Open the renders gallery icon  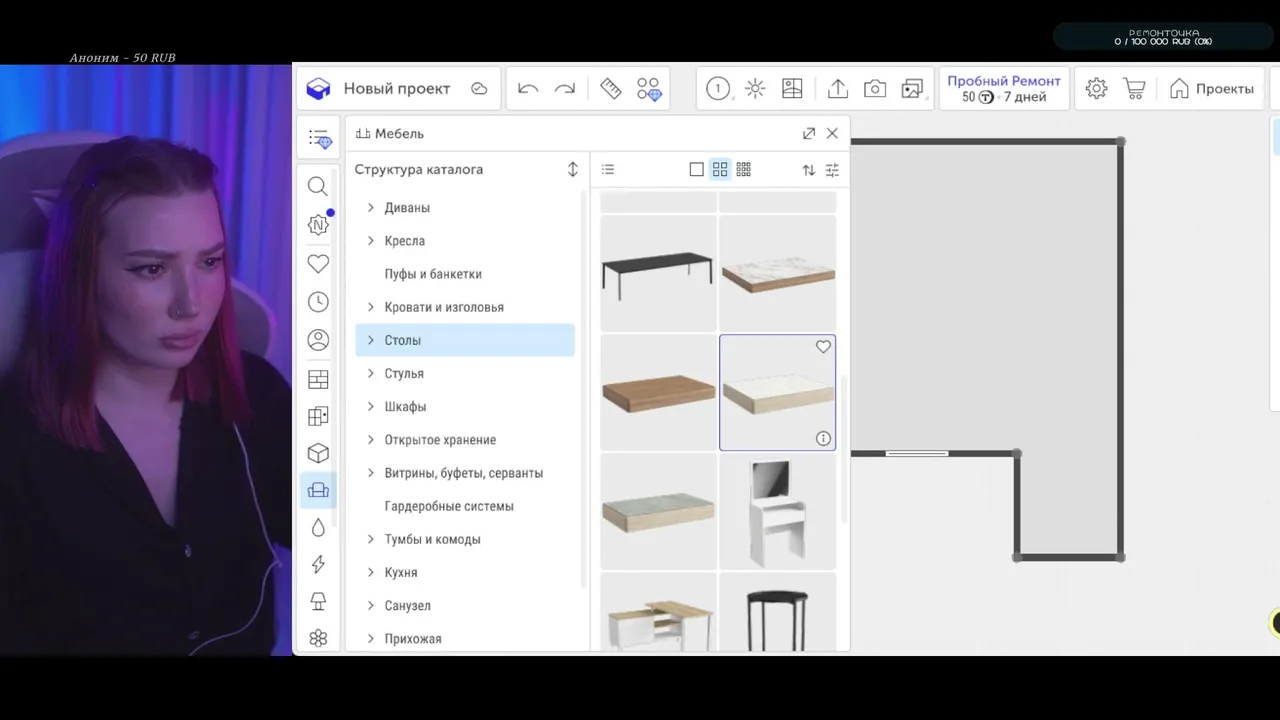(x=912, y=89)
